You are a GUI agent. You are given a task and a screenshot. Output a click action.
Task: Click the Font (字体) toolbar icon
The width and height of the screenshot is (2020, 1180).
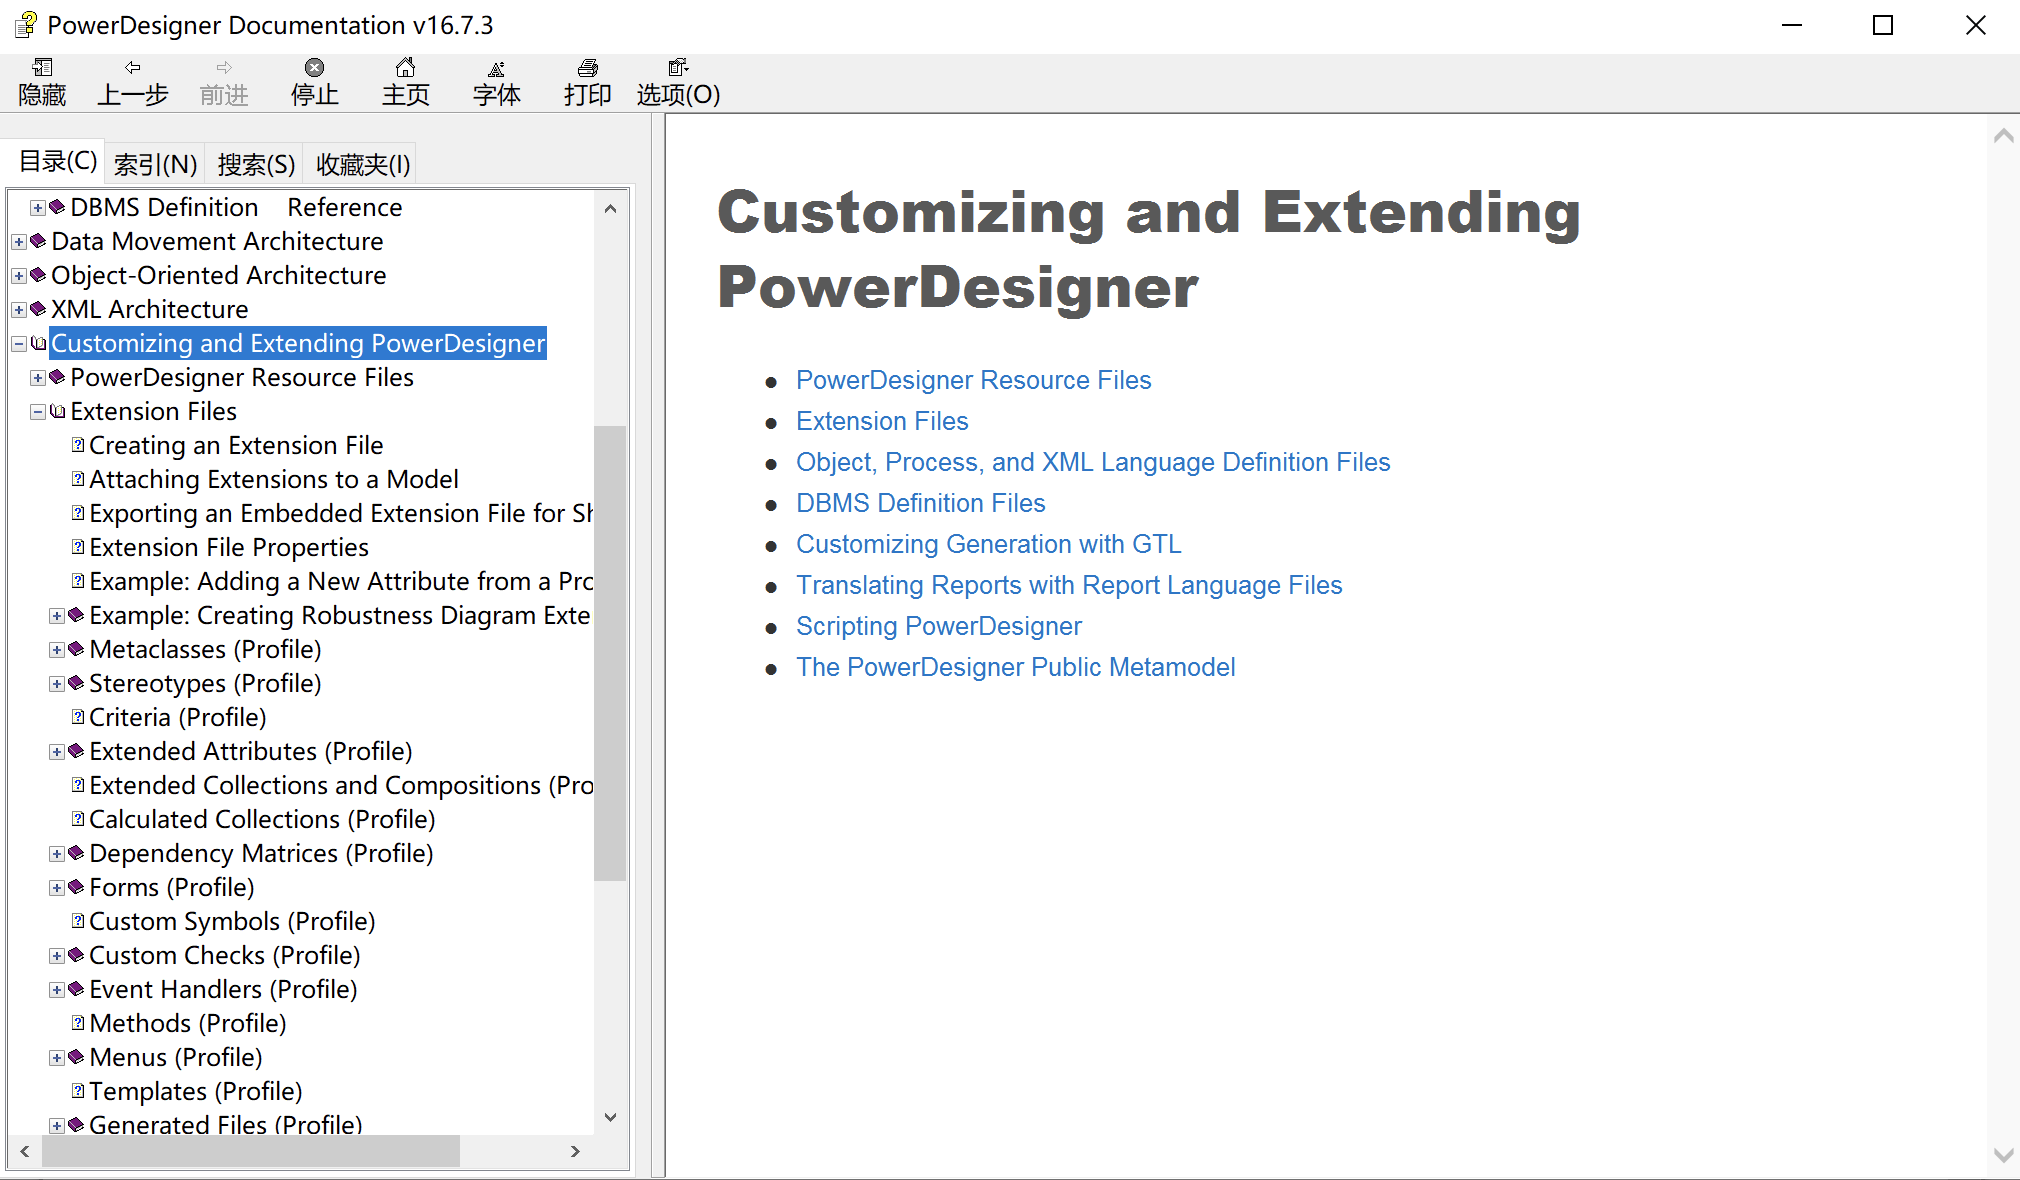[496, 68]
